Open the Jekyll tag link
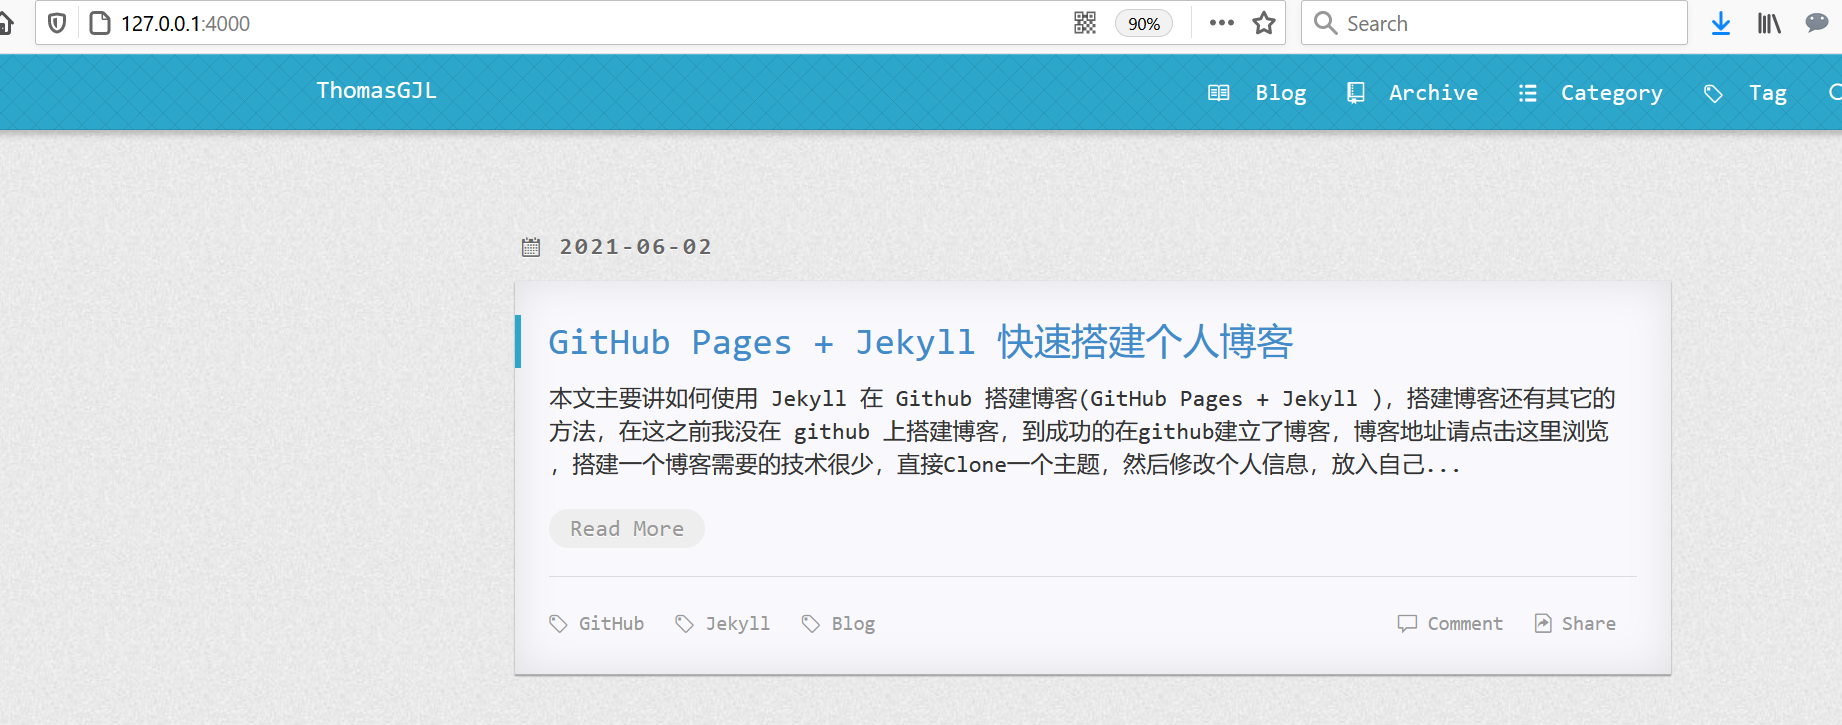This screenshot has height=725, width=1842. [x=738, y=624]
